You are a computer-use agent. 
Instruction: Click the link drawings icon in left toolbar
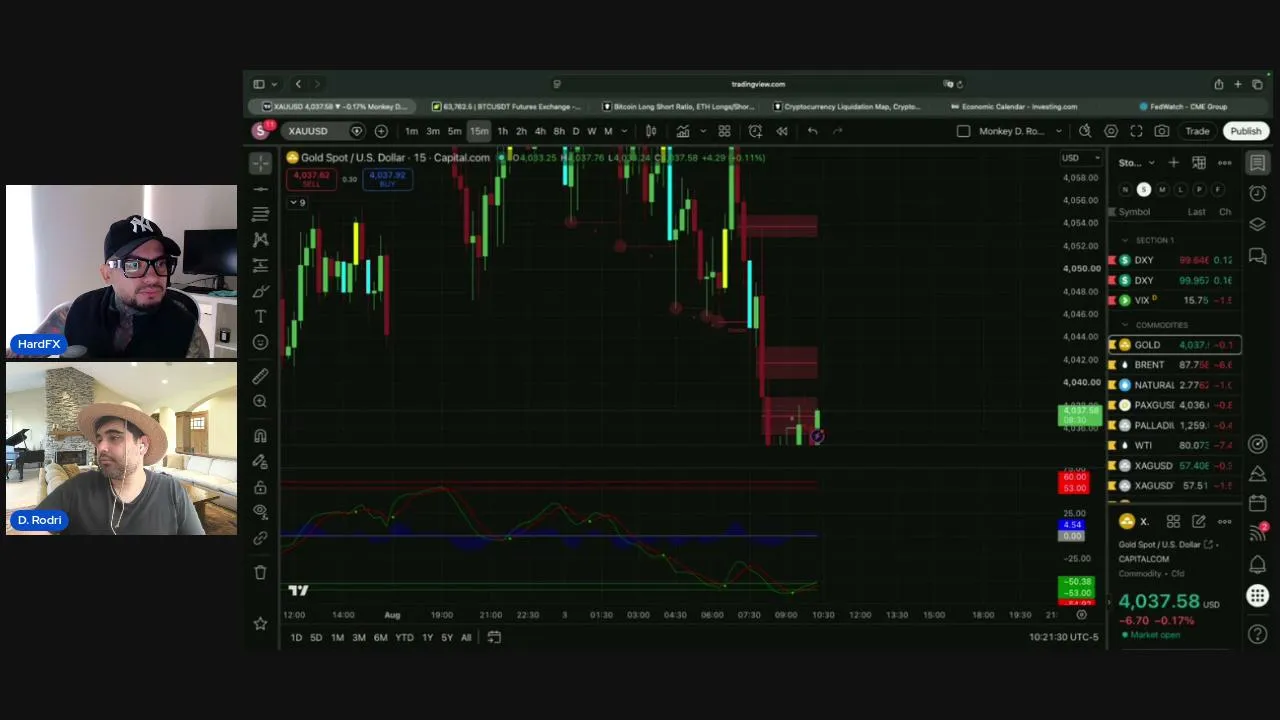pos(261,538)
